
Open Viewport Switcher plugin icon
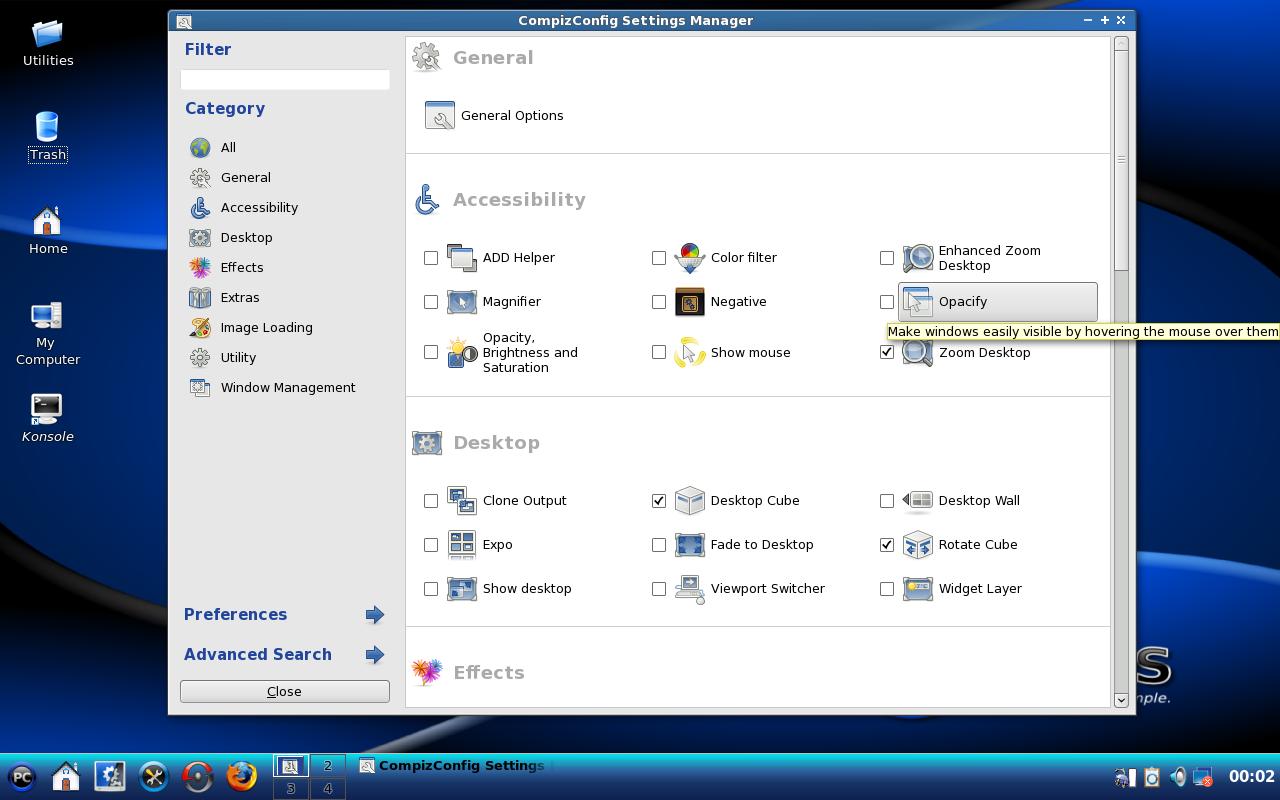(690, 588)
